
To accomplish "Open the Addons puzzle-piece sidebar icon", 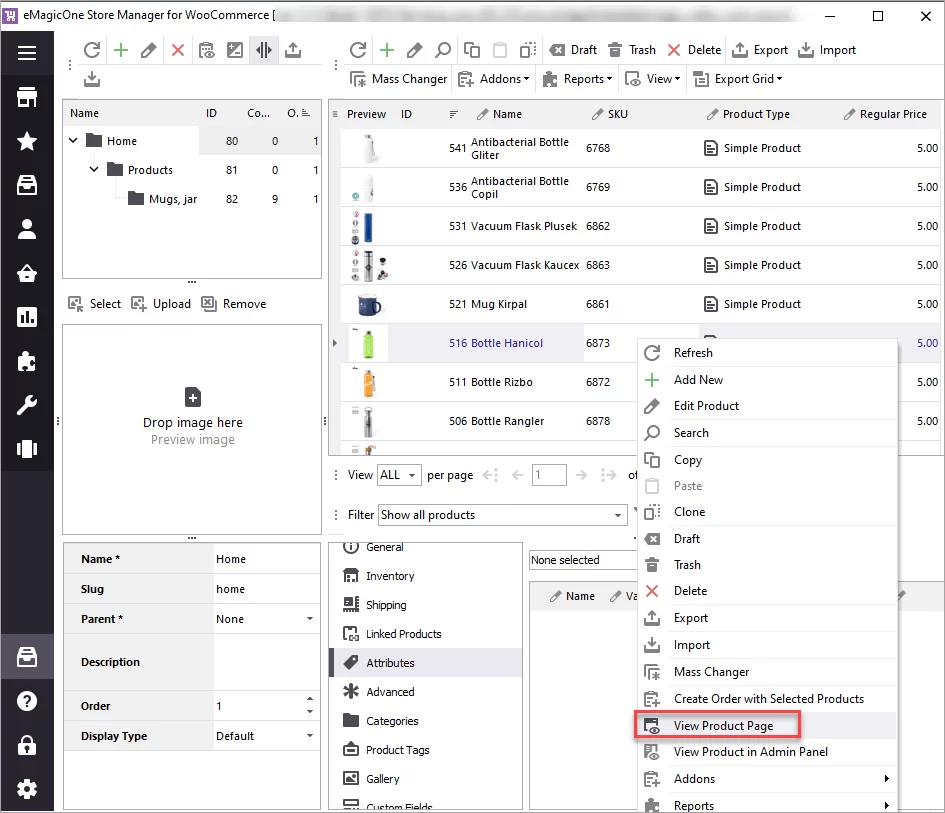I will click(x=27, y=361).
